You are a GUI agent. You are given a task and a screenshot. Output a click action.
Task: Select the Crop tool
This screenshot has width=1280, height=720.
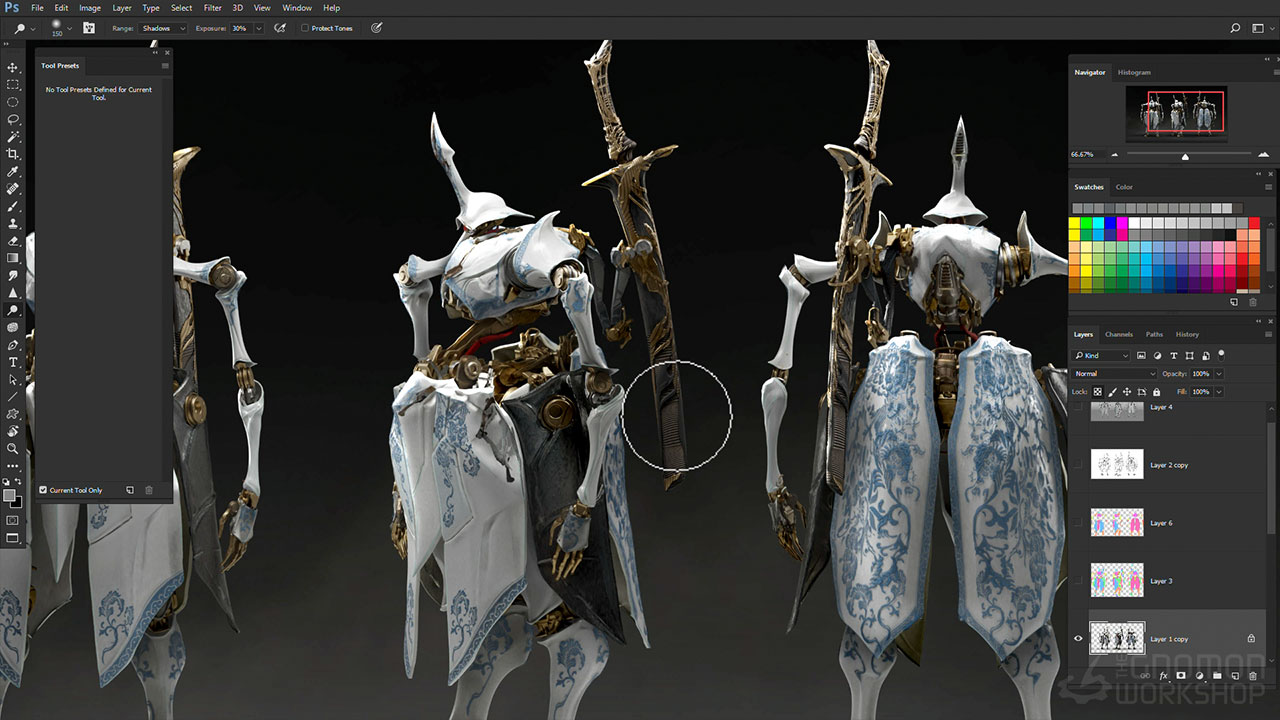13,154
